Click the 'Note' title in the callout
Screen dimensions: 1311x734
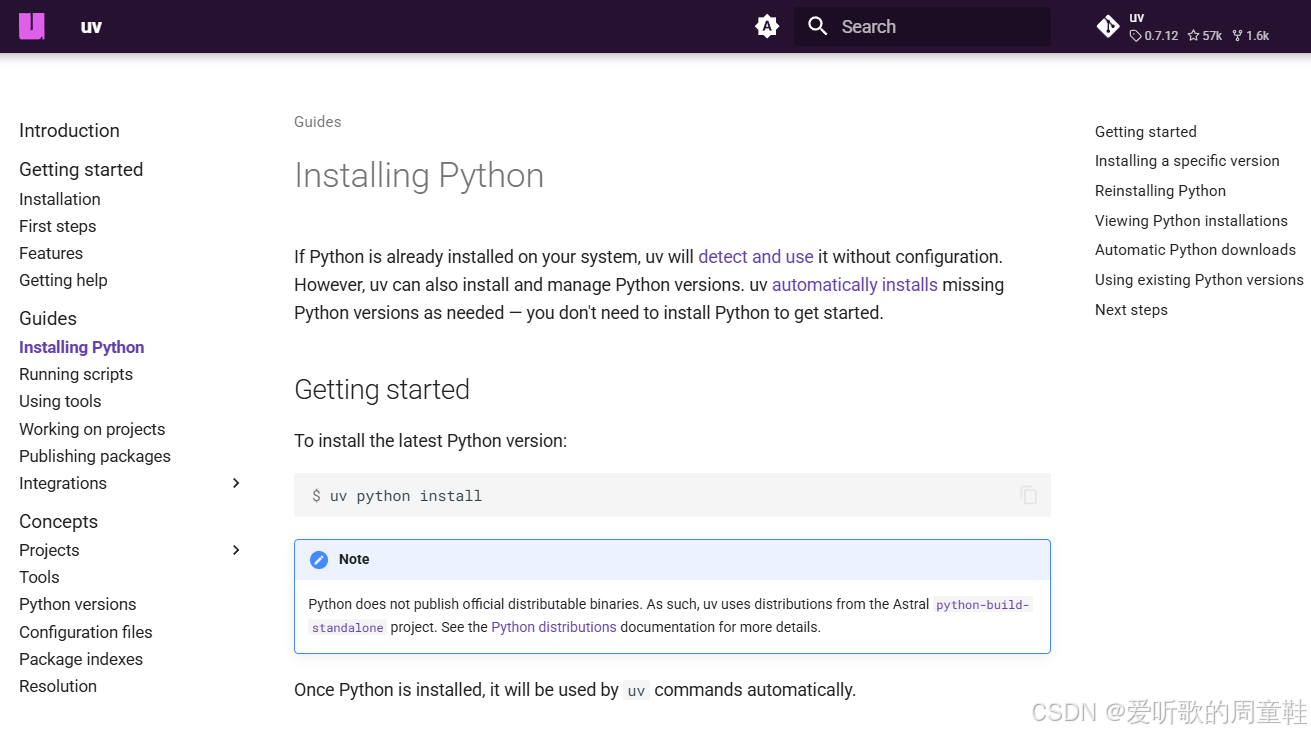point(354,560)
